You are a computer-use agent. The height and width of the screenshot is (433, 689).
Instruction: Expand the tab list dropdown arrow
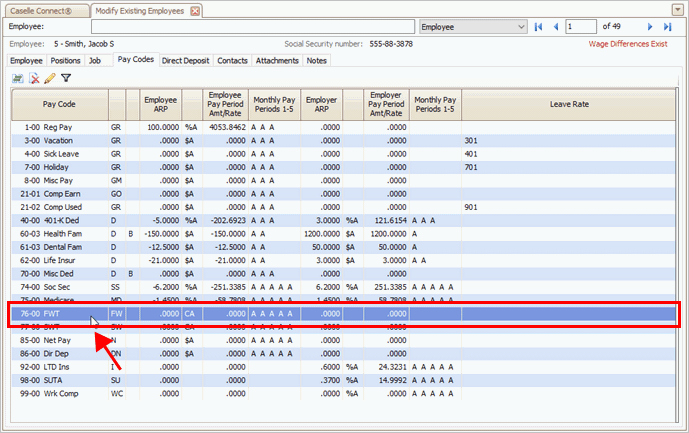click(679, 10)
